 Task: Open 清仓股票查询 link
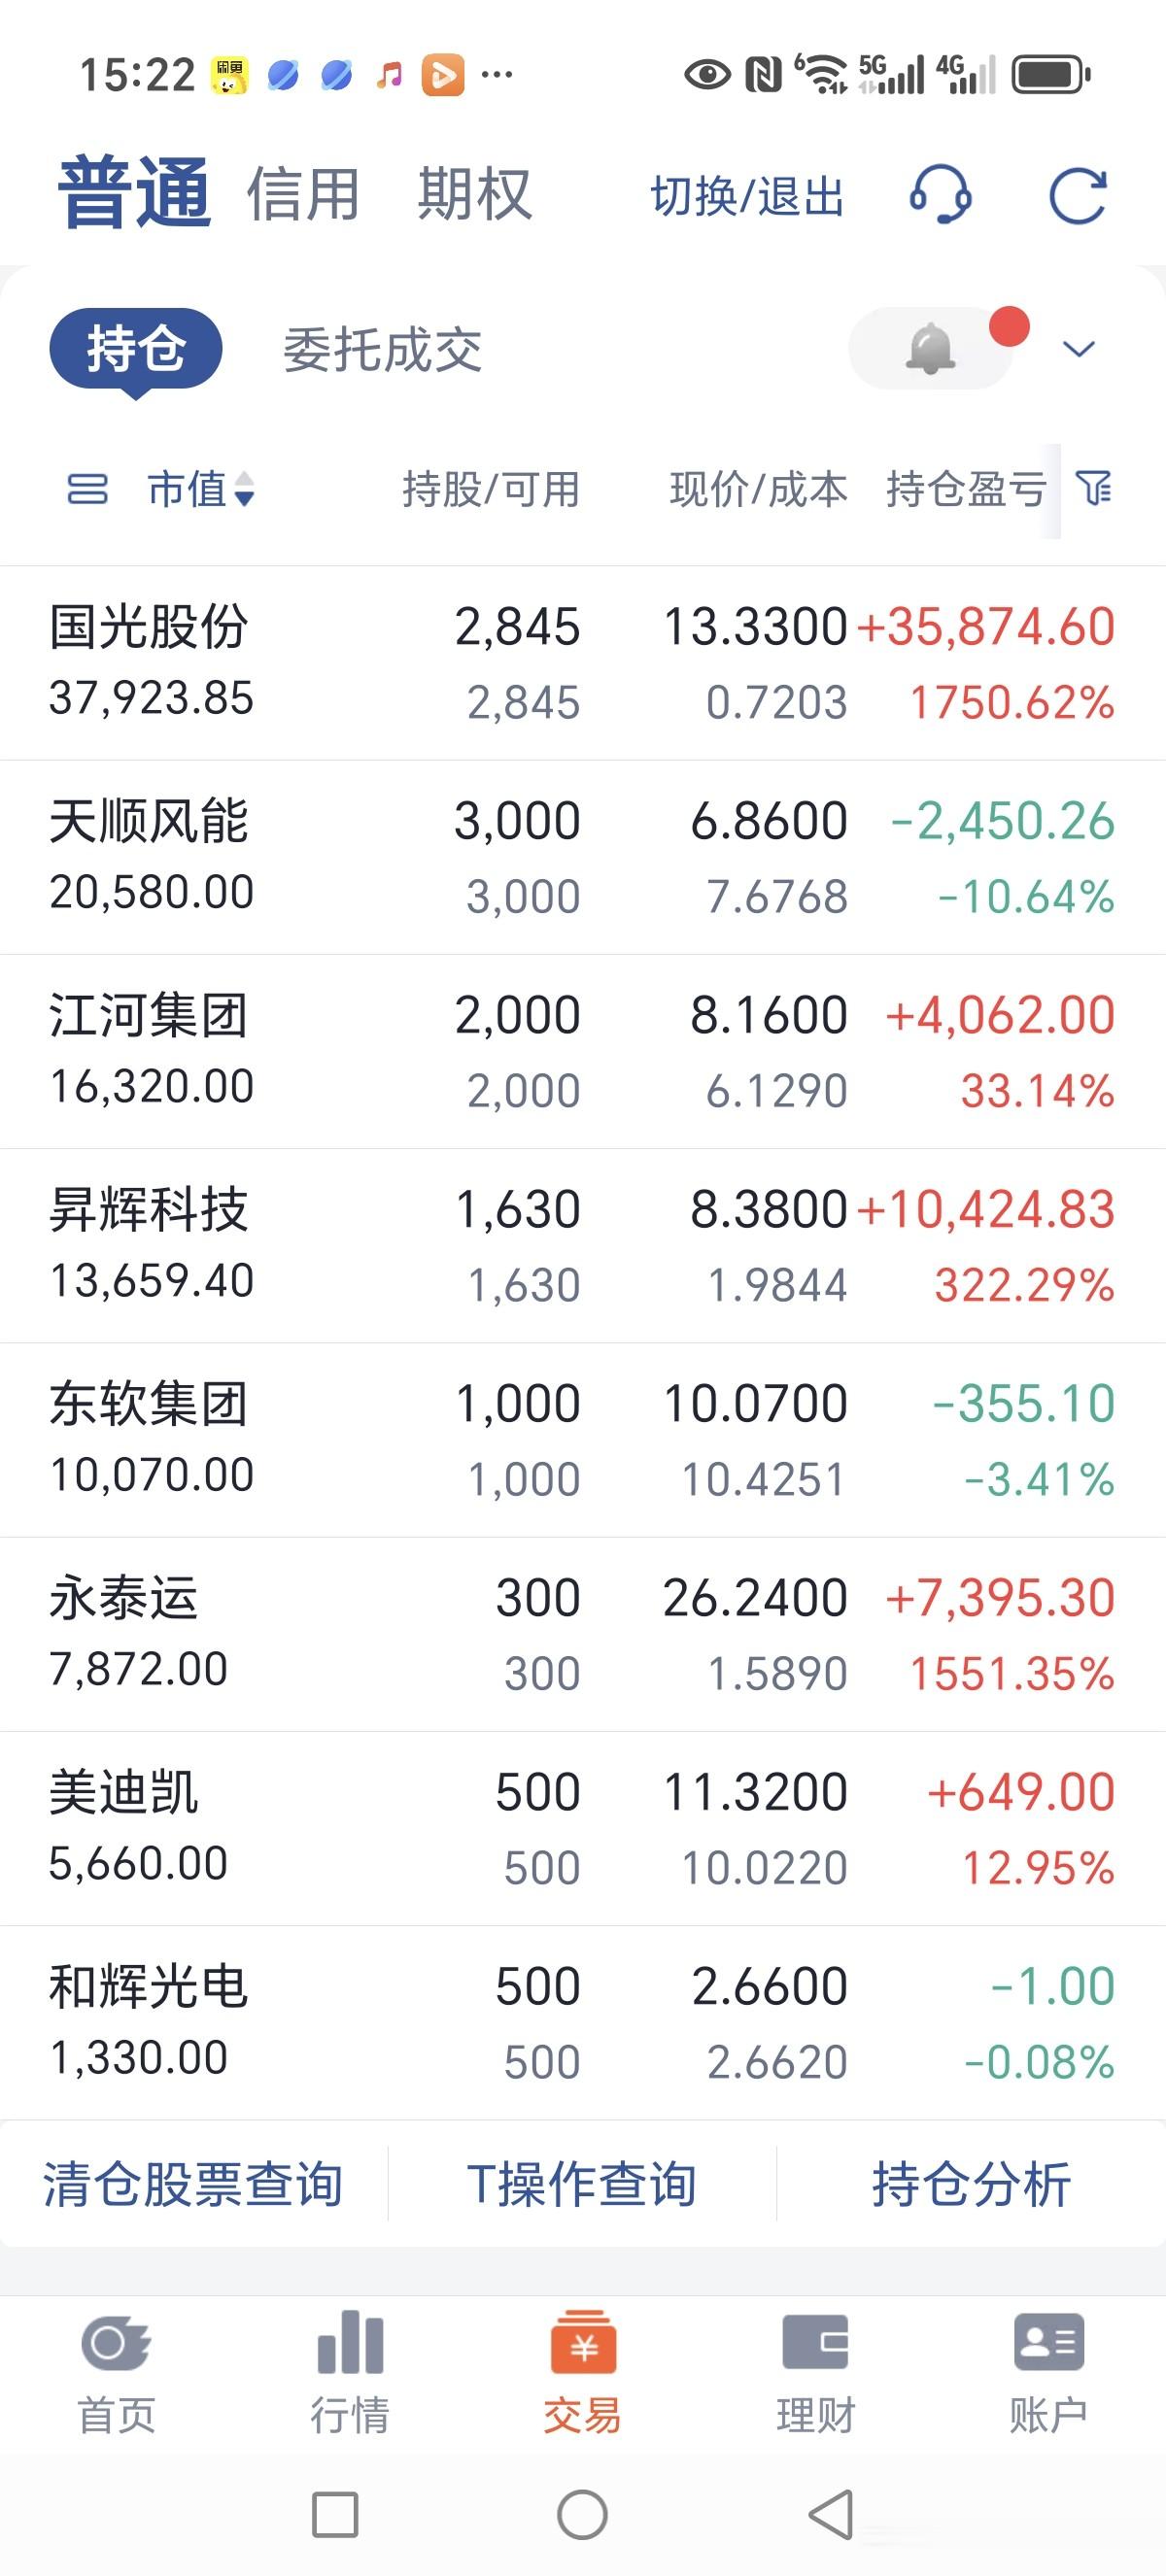[193, 2183]
